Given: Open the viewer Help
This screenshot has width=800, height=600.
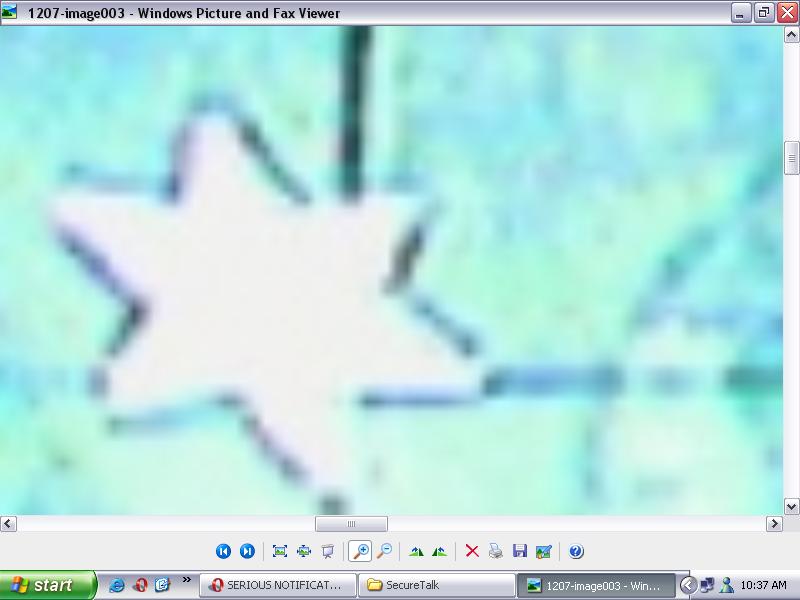Looking at the screenshot, I should 576,551.
